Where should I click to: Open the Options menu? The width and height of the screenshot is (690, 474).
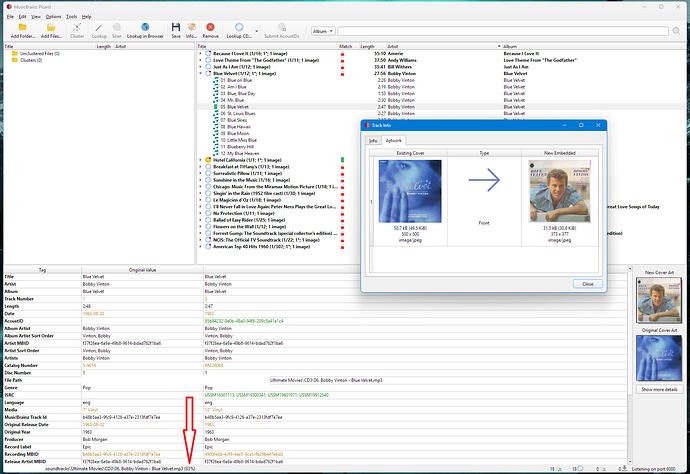pyautogui.click(x=53, y=17)
